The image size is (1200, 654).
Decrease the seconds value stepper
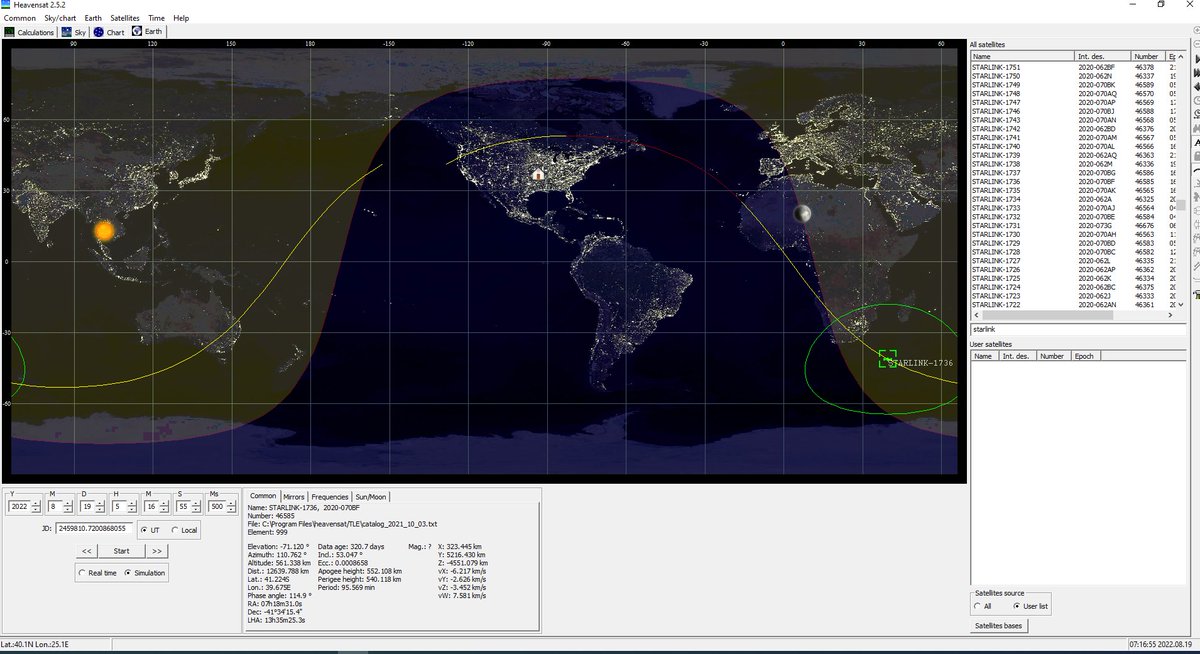tap(198, 510)
